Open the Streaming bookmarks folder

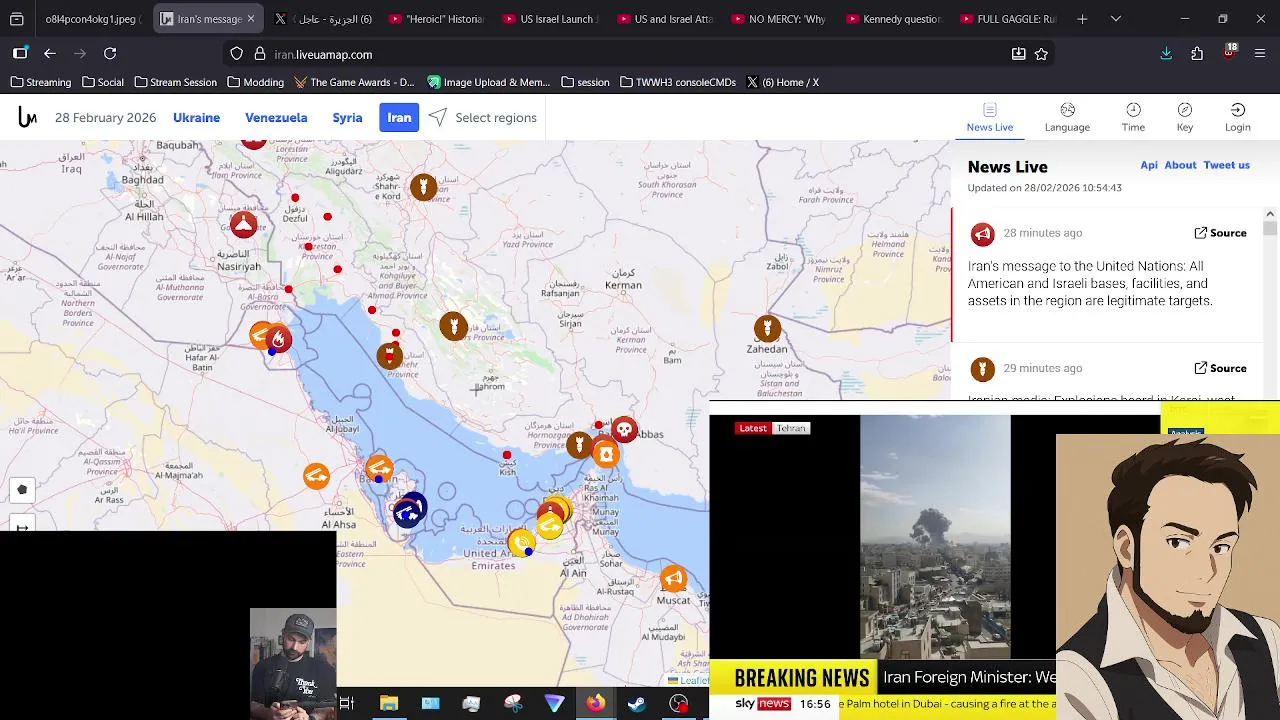(x=41, y=82)
